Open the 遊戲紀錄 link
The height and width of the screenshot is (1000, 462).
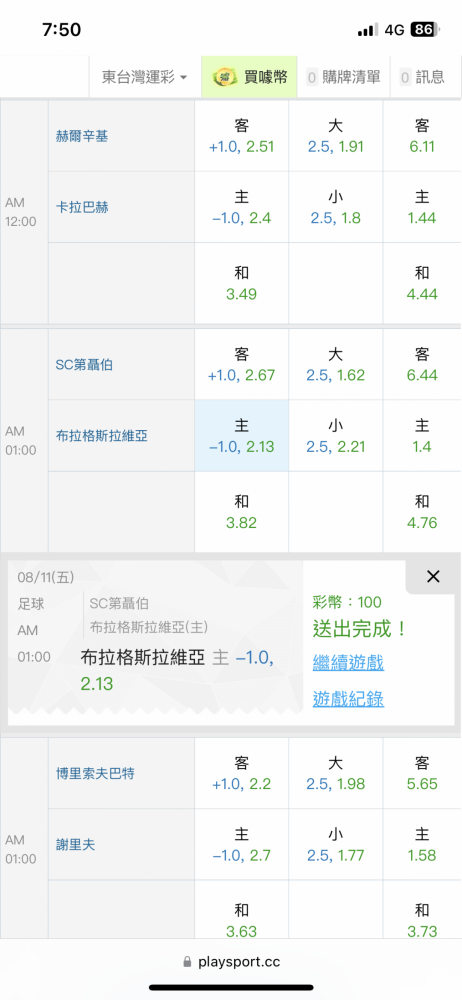point(348,700)
